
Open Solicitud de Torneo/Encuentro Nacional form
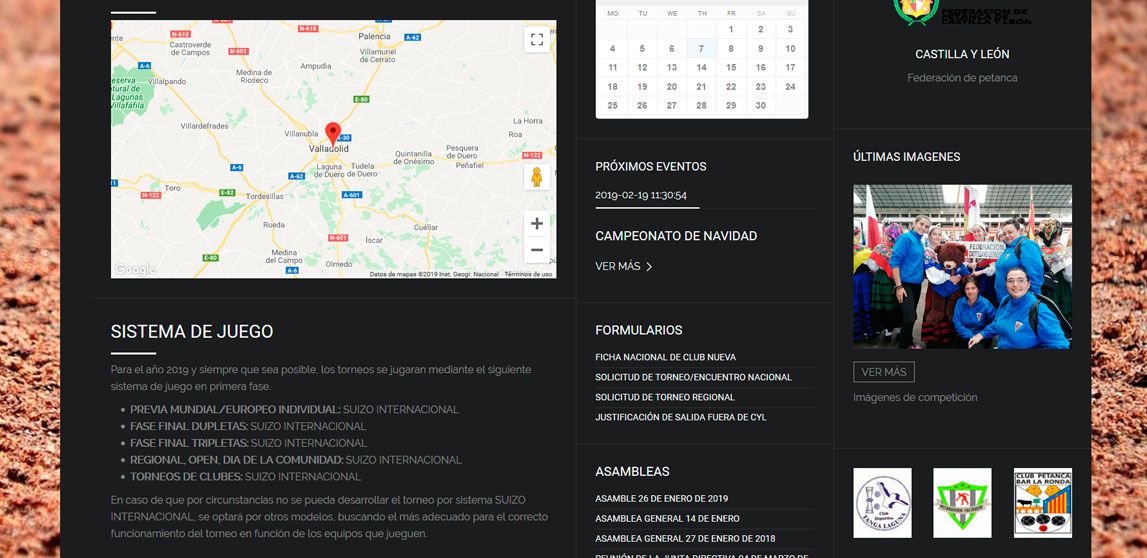pos(693,377)
